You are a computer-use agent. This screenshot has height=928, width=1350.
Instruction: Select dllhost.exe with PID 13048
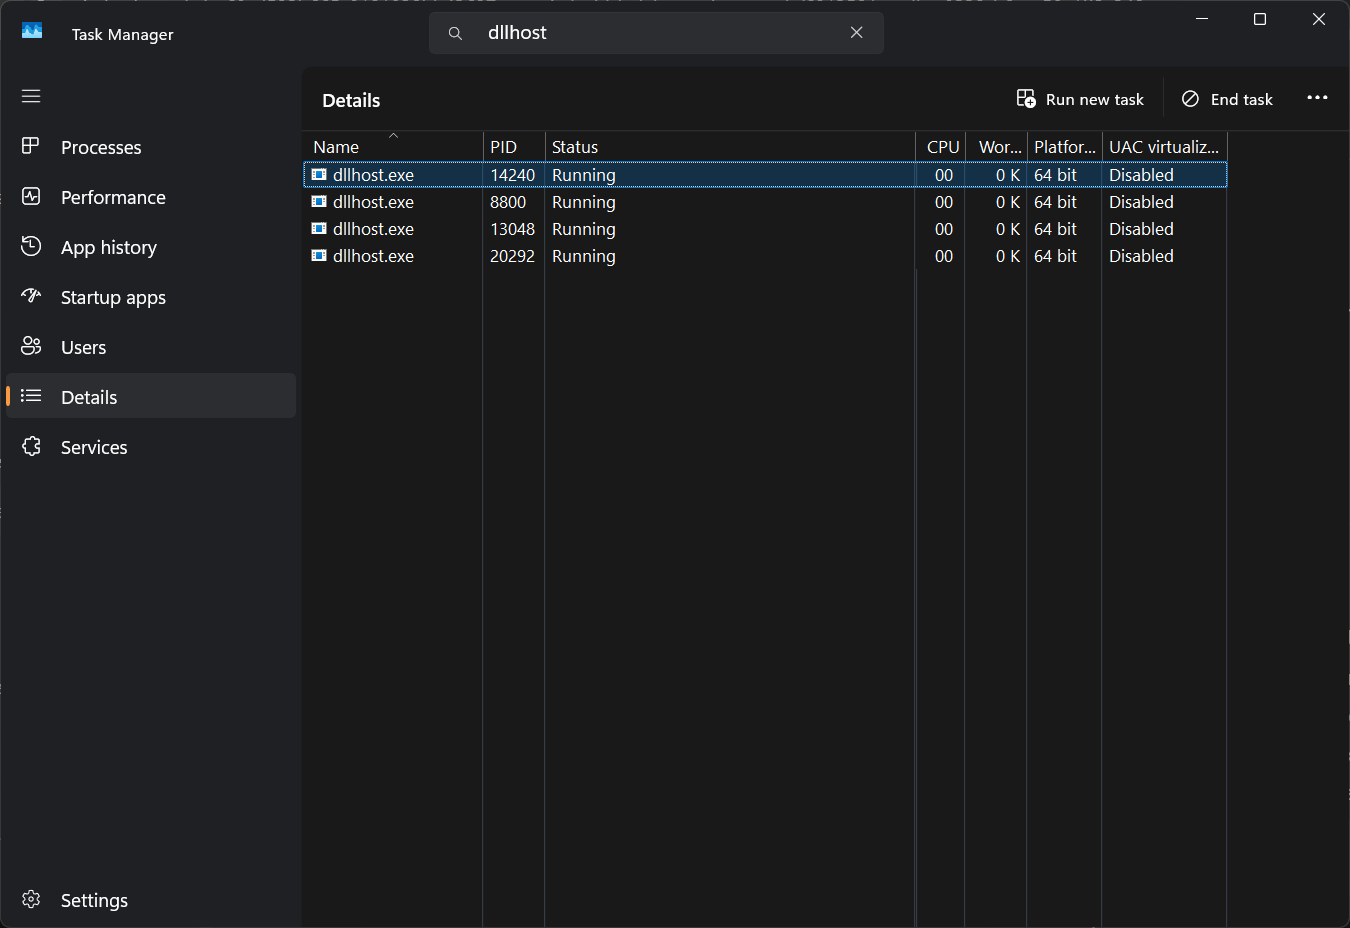click(374, 229)
